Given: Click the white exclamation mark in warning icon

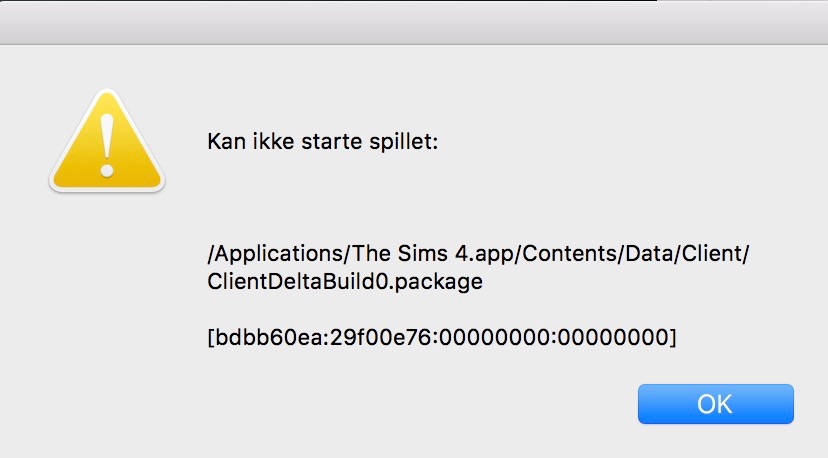Looking at the screenshot, I should [x=107, y=146].
